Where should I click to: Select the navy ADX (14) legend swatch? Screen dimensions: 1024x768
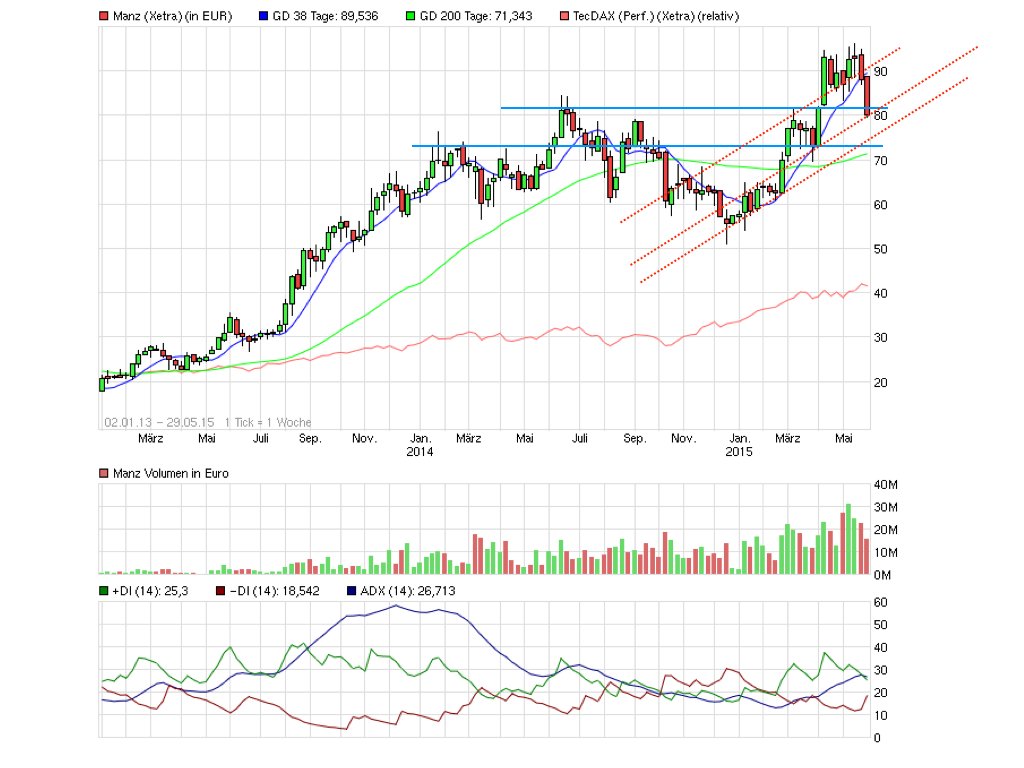[351, 591]
